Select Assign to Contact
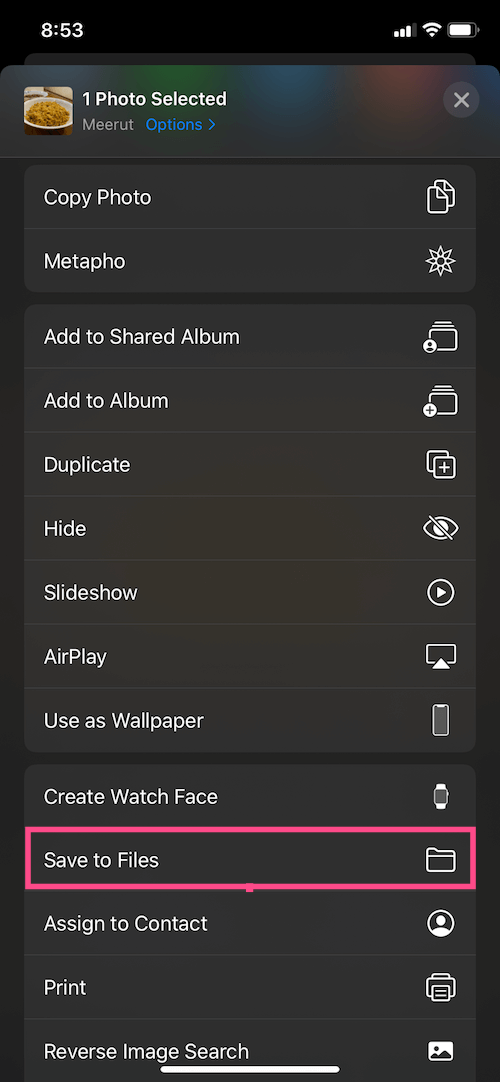Screen dimensions: 500x1082 tap(250, 923)
